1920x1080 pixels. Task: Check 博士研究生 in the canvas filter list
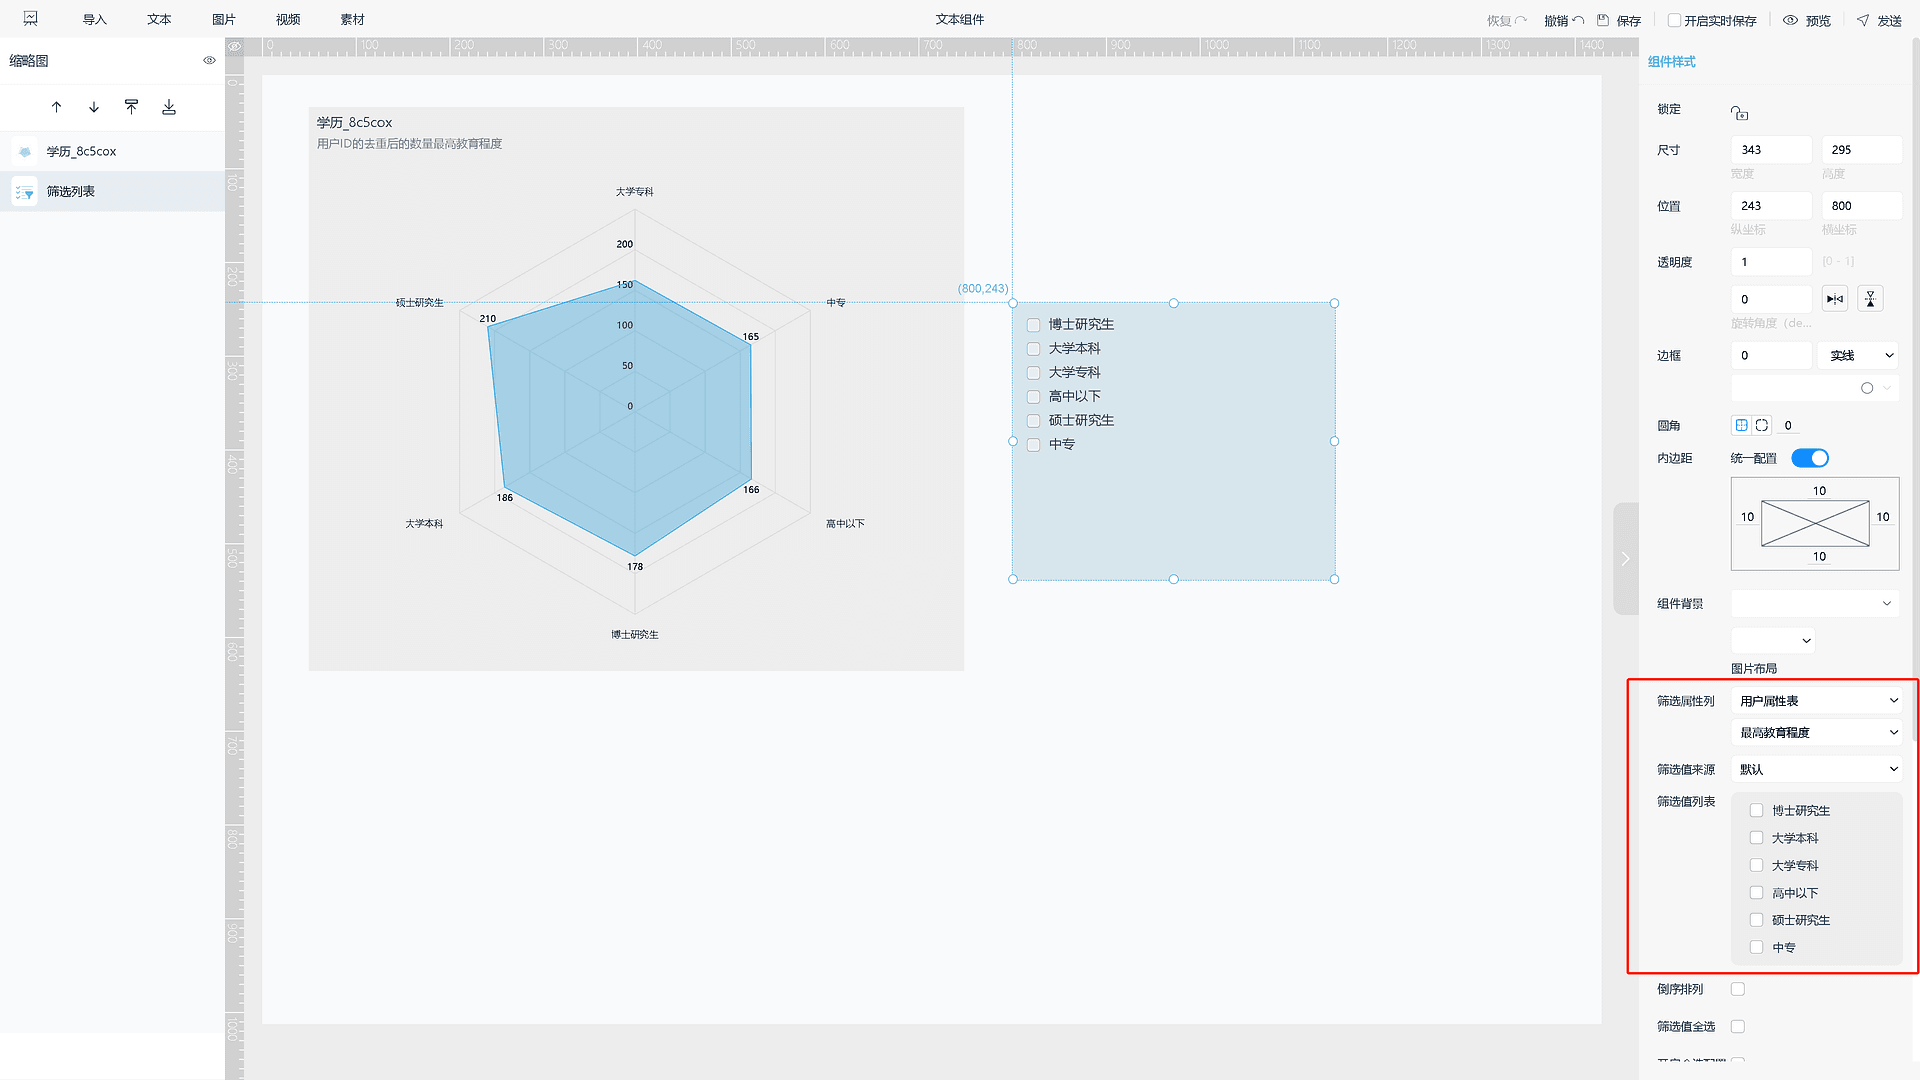[1034, 325]
